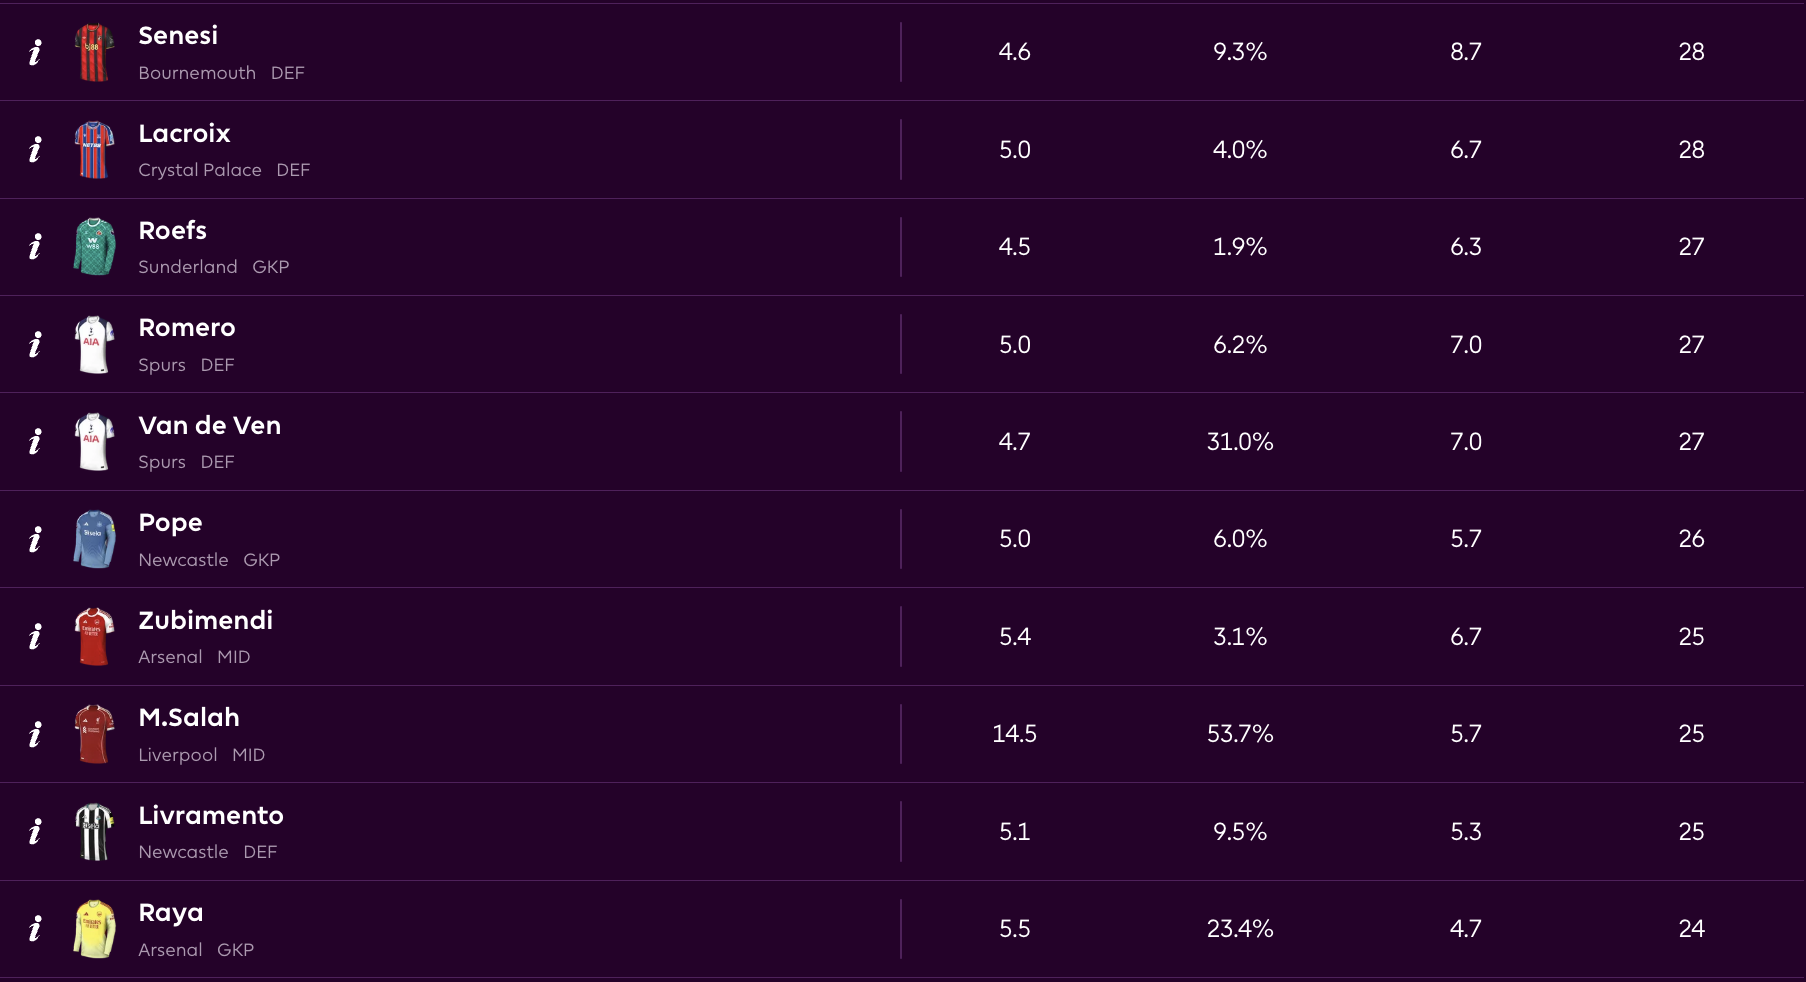
Task: Open the info icon for Van de Ven
Action: [35, 442]
